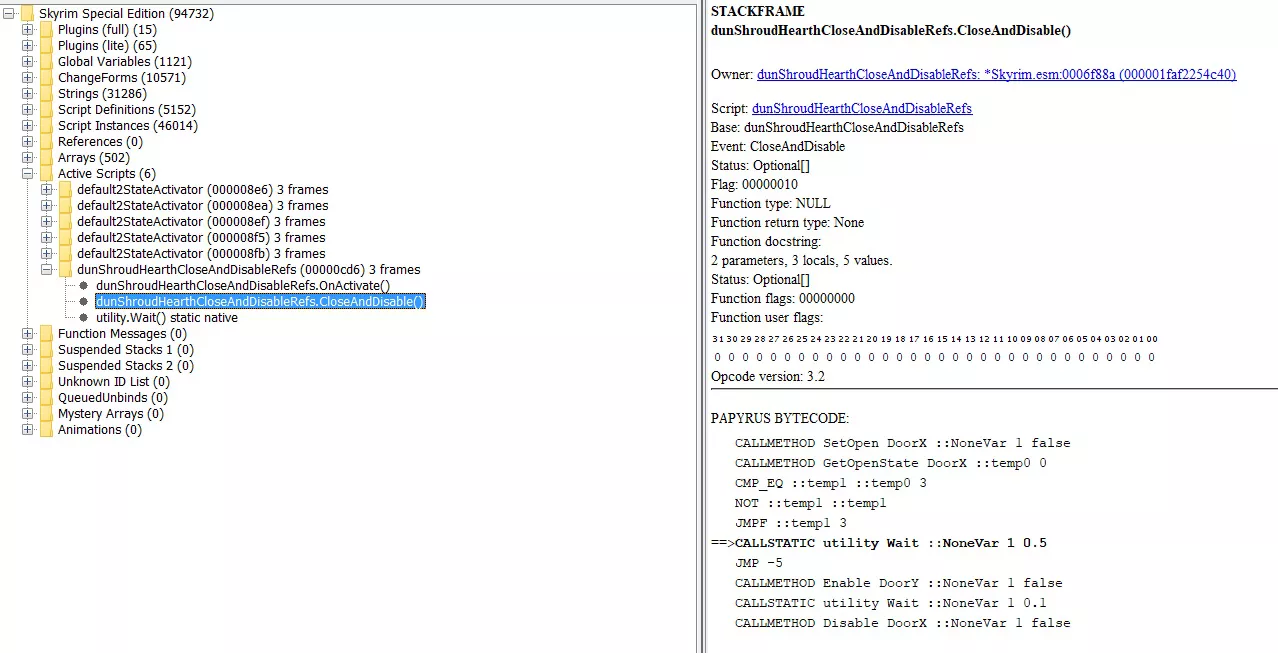Expand the Script Instances node
Image resolution: width=1278 pixels, height=653 pixels.
(27, 126)
